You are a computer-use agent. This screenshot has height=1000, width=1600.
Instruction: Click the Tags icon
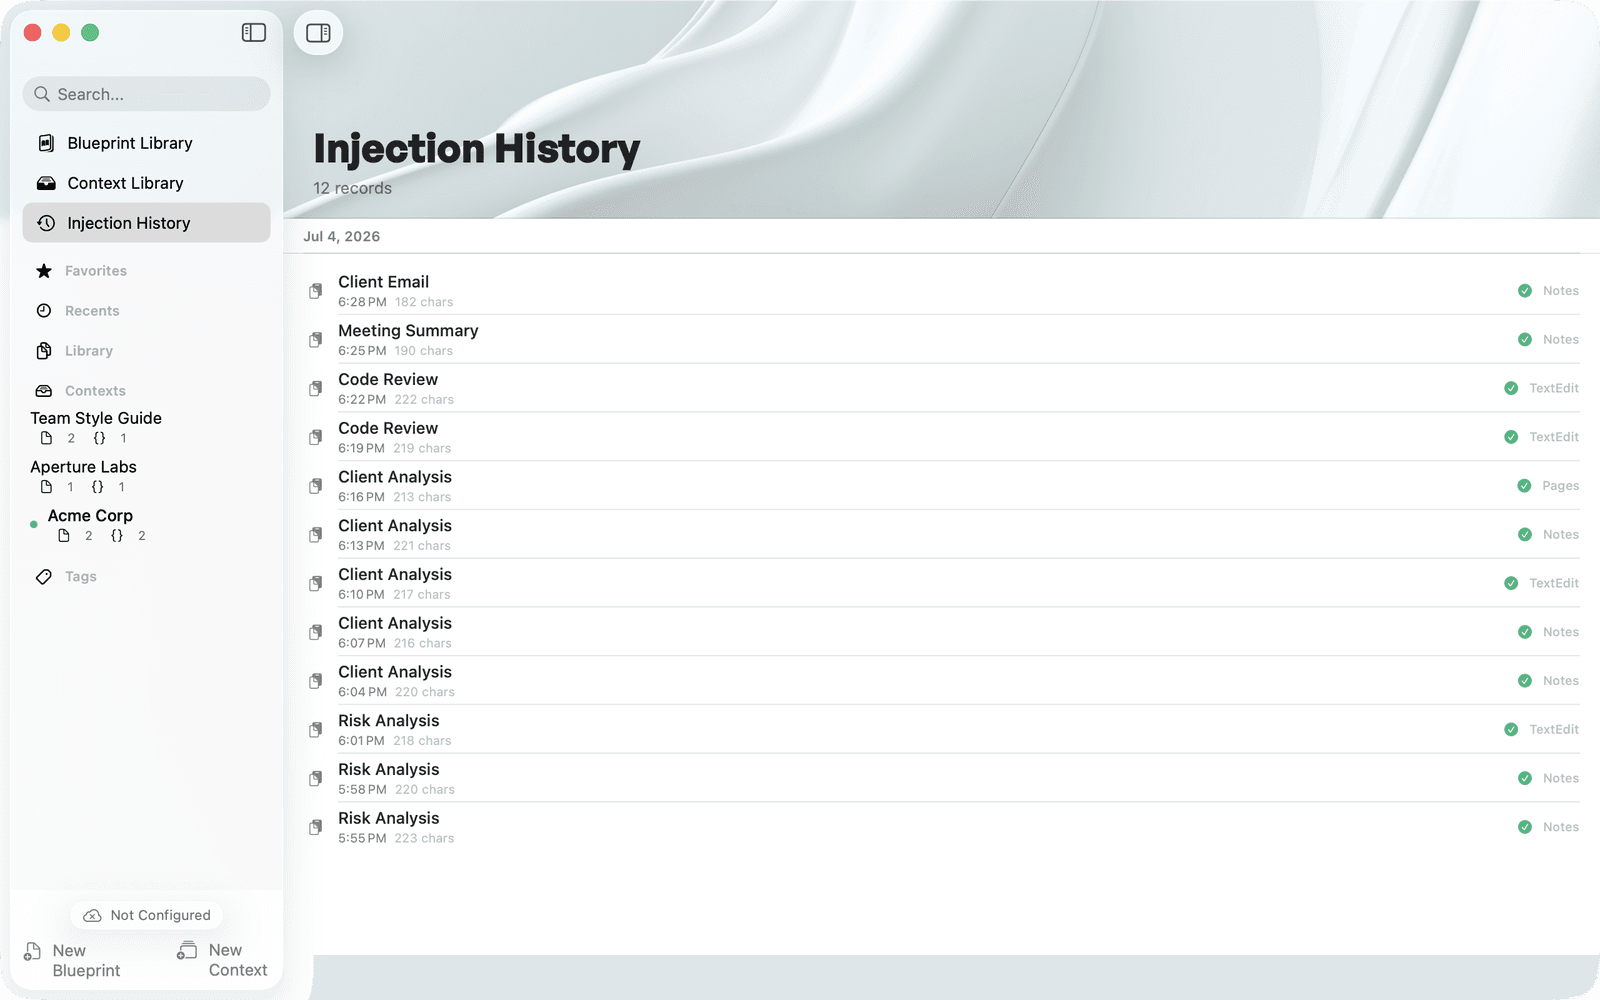coord(44,577)
